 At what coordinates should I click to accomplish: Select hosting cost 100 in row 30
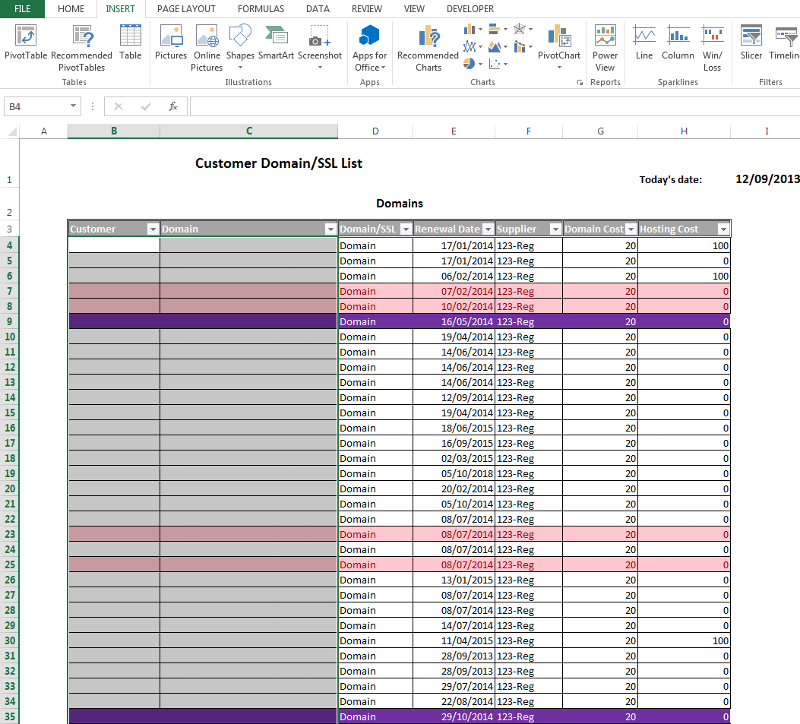click(x=684, y=640)
